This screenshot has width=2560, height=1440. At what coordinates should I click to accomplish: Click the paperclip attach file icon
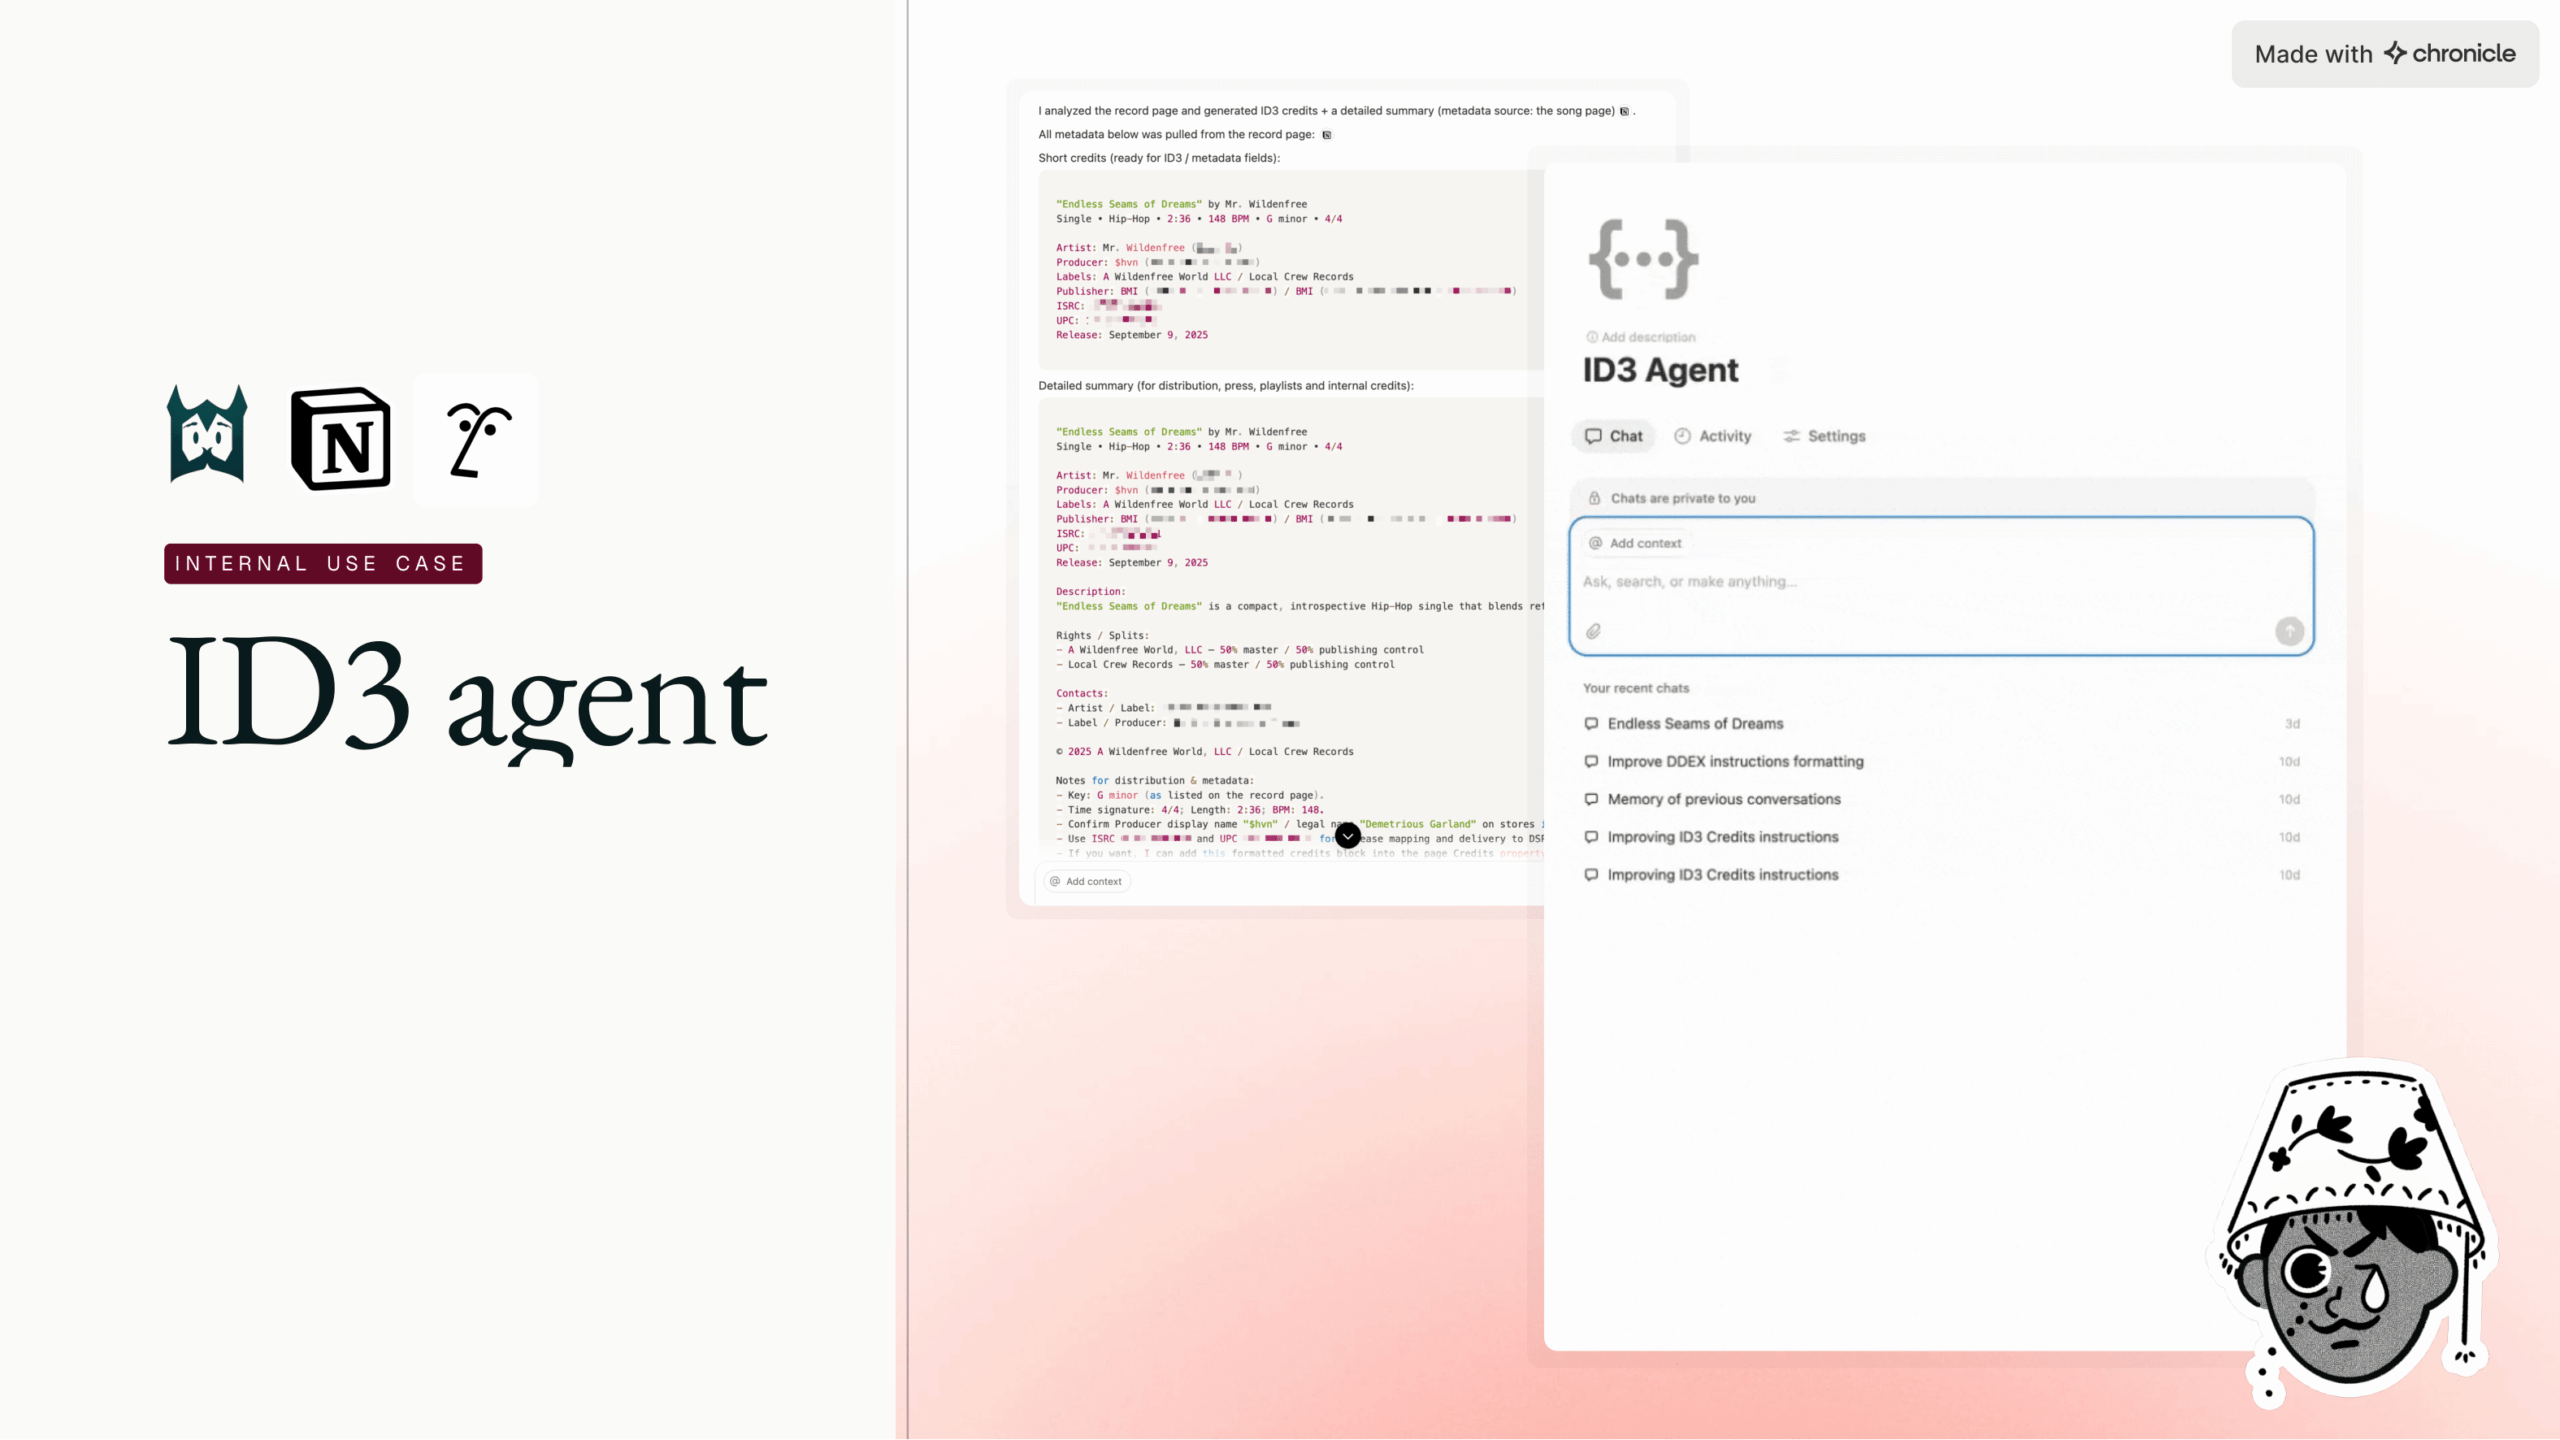tap(1593, 631)
